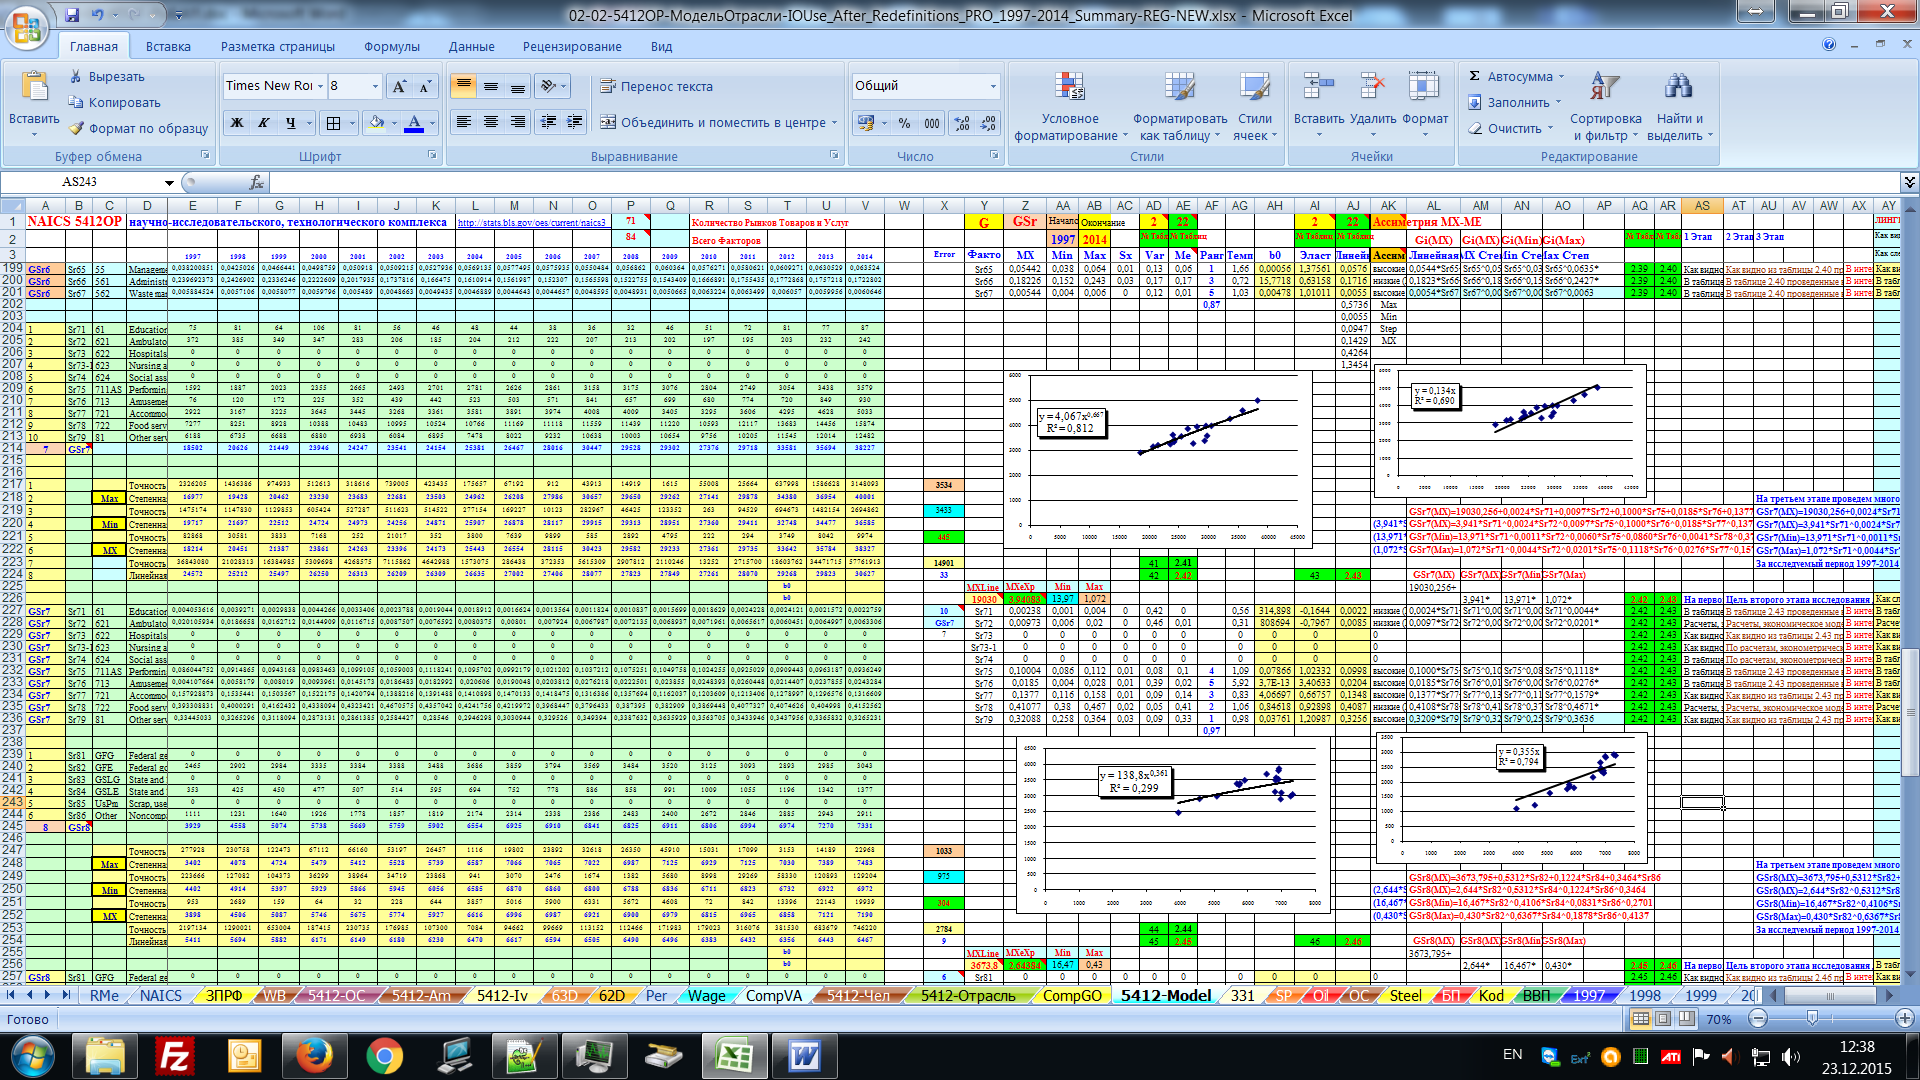Click the insert function fx icon
The image size is (1920, 1080).
pos(256,182)
